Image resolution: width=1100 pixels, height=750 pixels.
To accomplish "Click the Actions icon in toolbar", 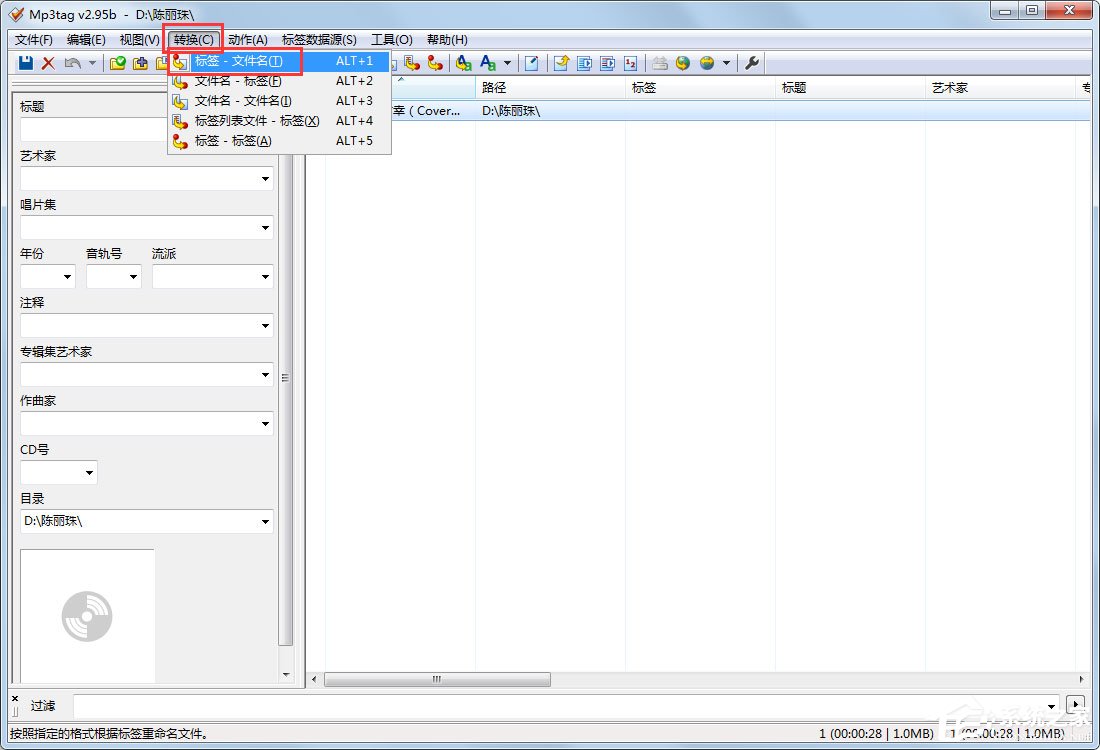I will click(x=463, y=63).
